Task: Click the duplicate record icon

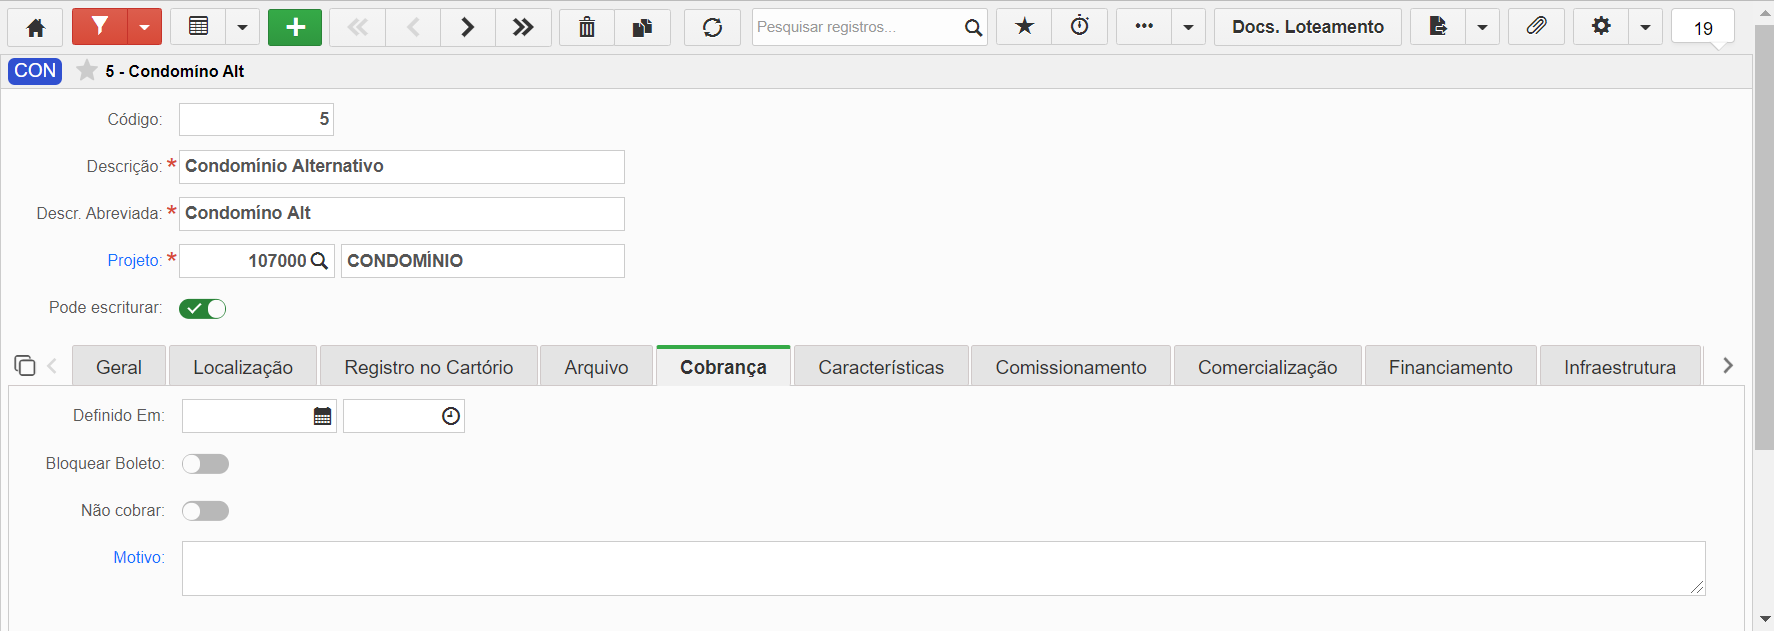Action: pyautogui.click(x=643, y=27)
